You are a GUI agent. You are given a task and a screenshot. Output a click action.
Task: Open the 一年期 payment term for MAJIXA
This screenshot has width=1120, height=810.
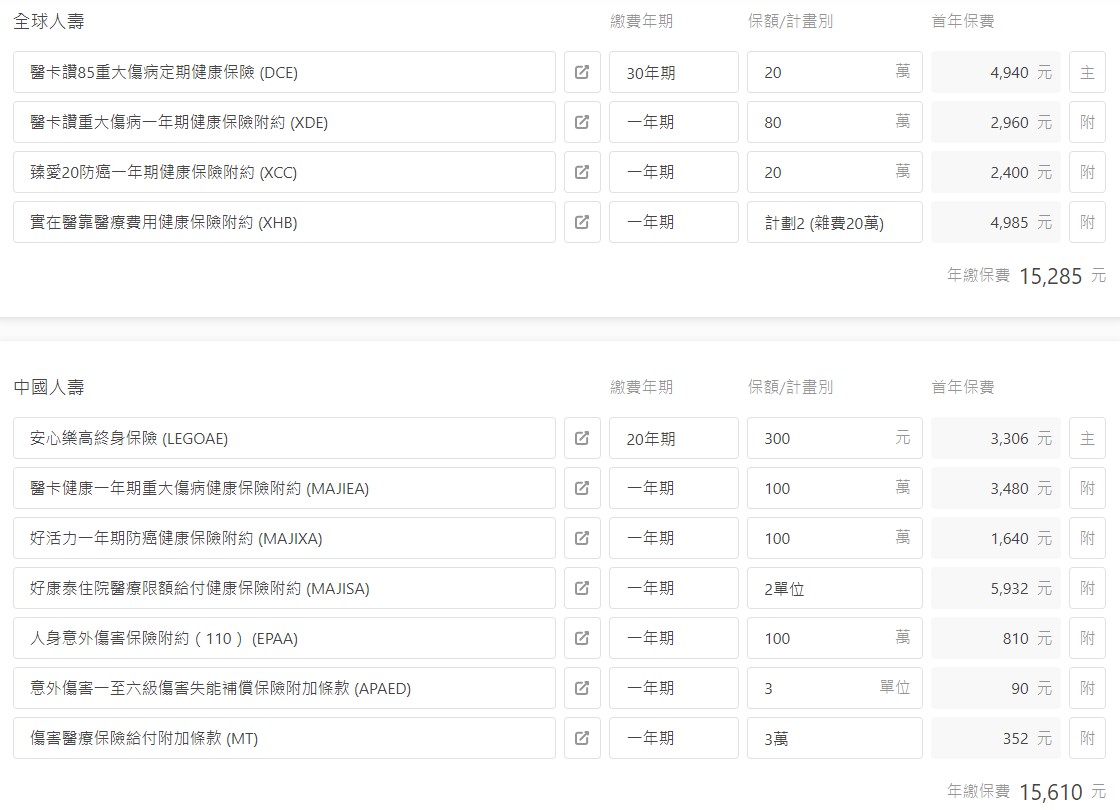click(x=674, y=538)
